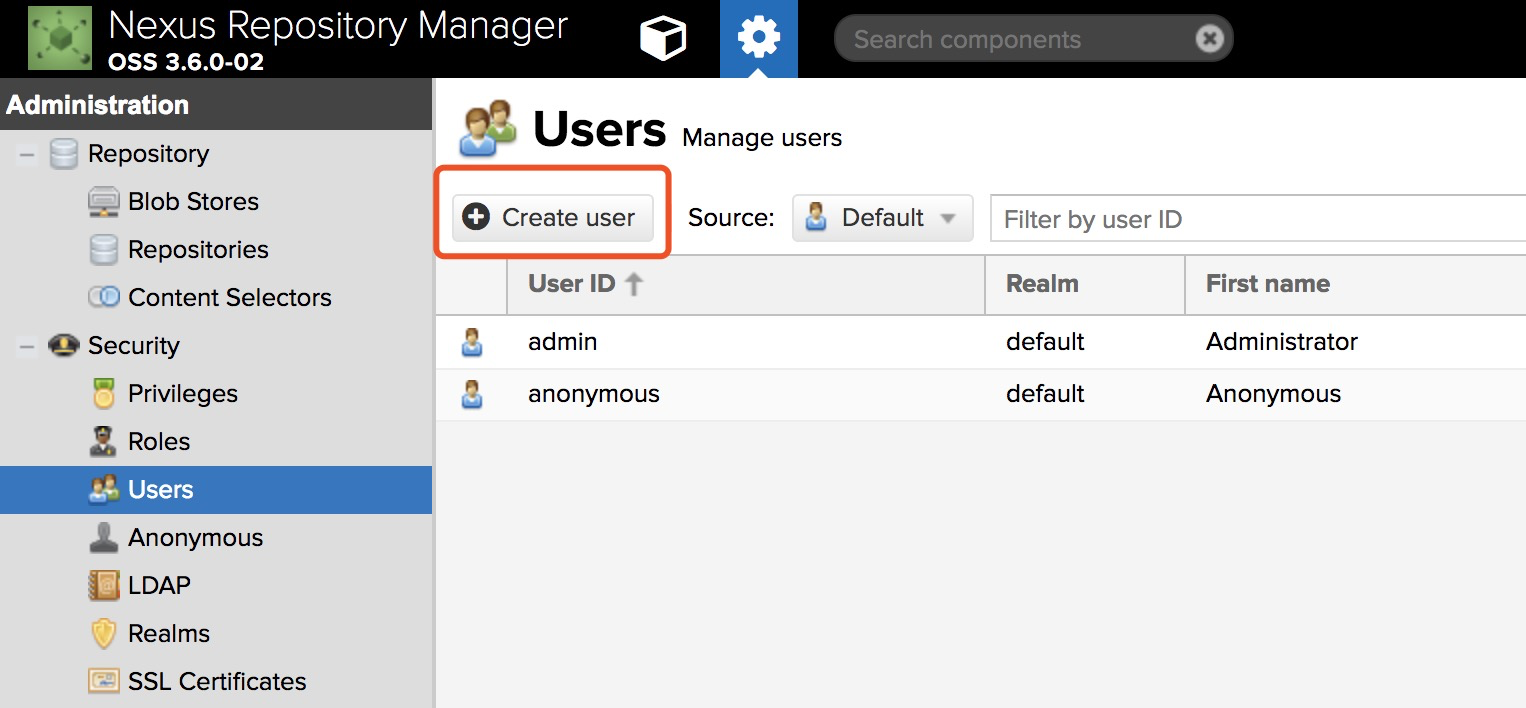Collapse the Security tree node

pos(27,346)
